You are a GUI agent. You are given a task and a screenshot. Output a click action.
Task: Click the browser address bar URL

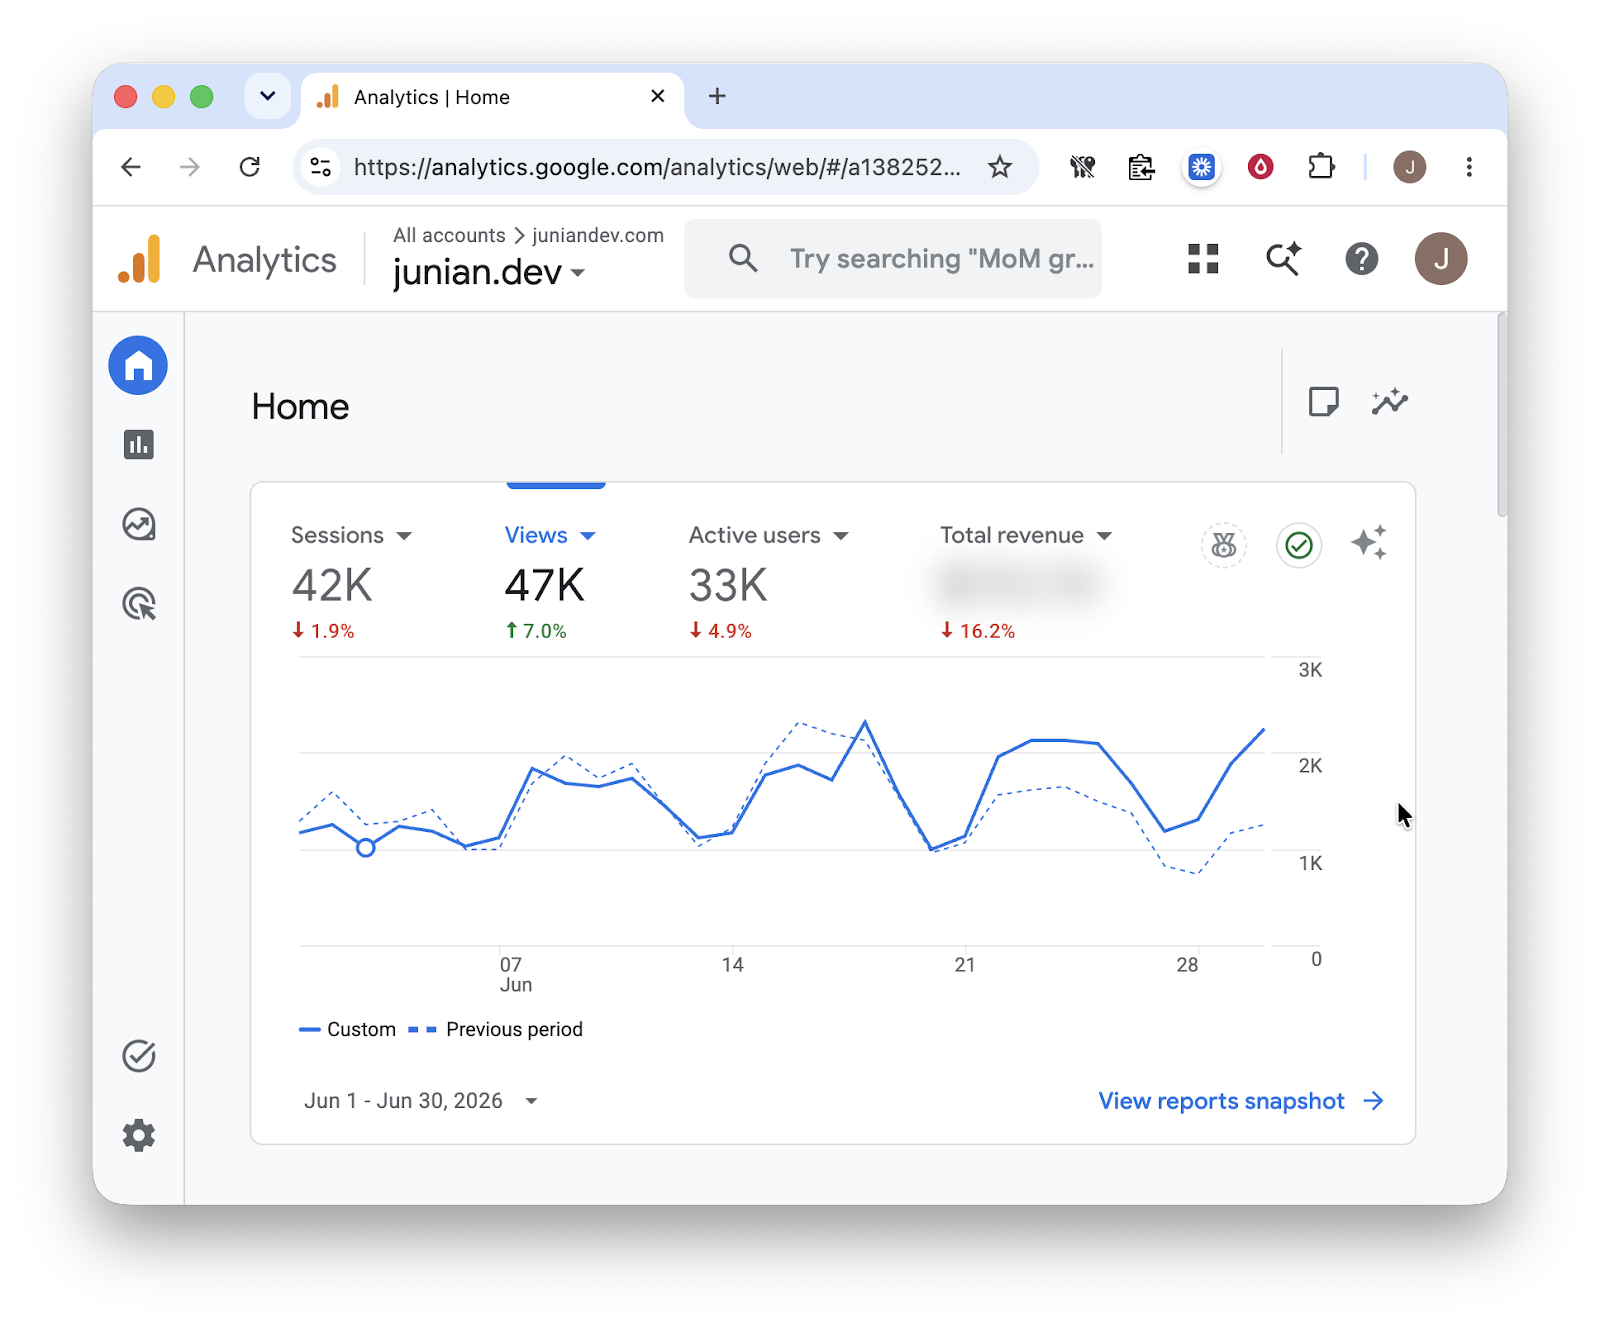[657, 167]
